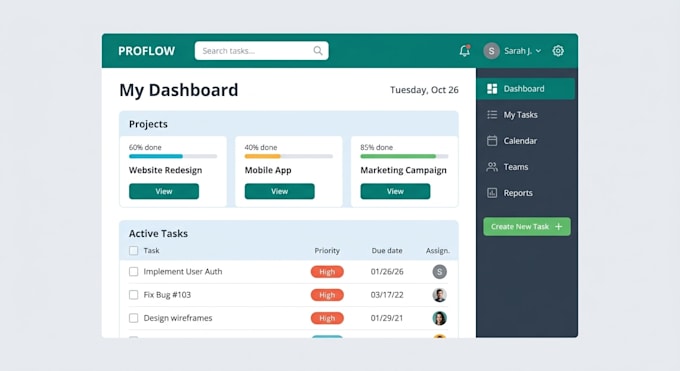Click the Mobile App project title
The height and width of the screenshot is (371, 680).
pyautogui.click(x=268, y=170)
